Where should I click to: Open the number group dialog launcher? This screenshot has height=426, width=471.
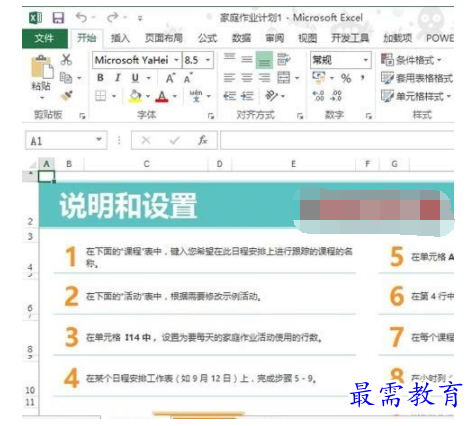pyautogui.click(x=369, y=116)
